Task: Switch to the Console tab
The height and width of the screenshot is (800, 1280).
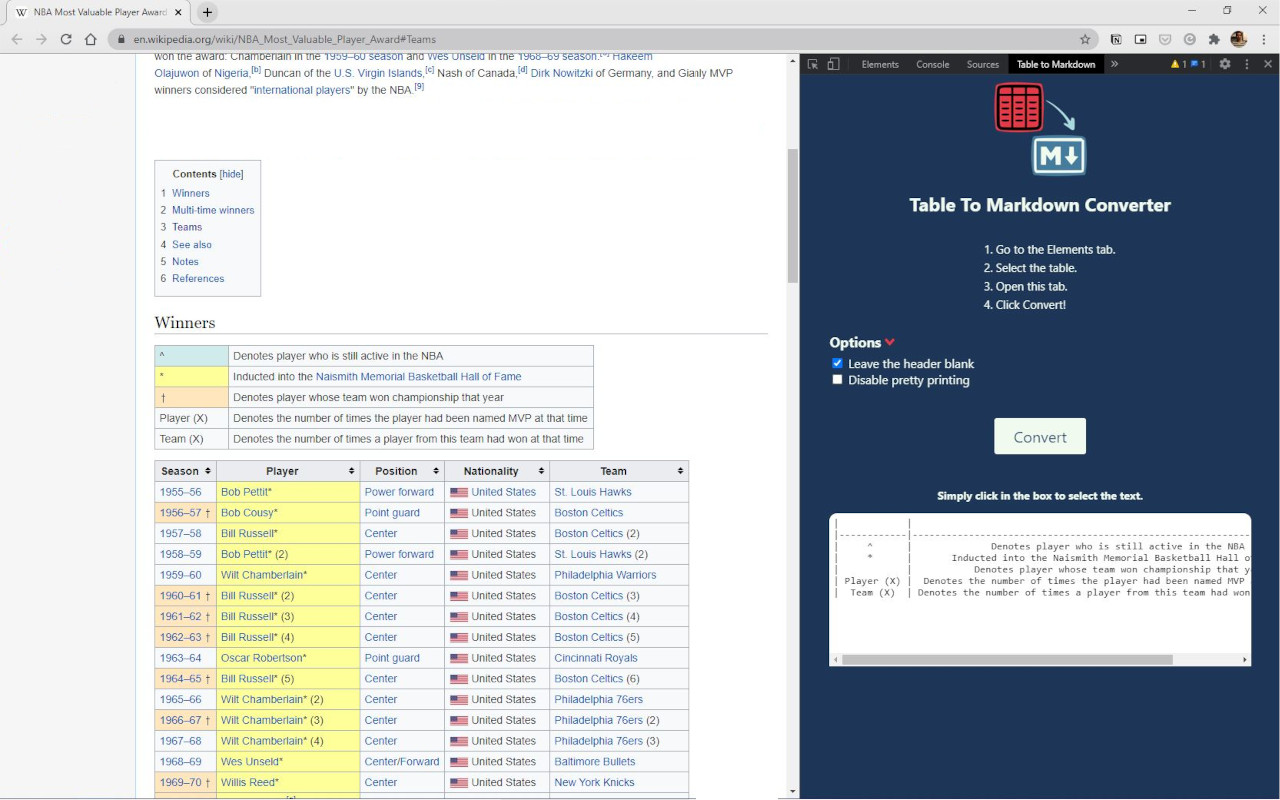Action: 933,64
